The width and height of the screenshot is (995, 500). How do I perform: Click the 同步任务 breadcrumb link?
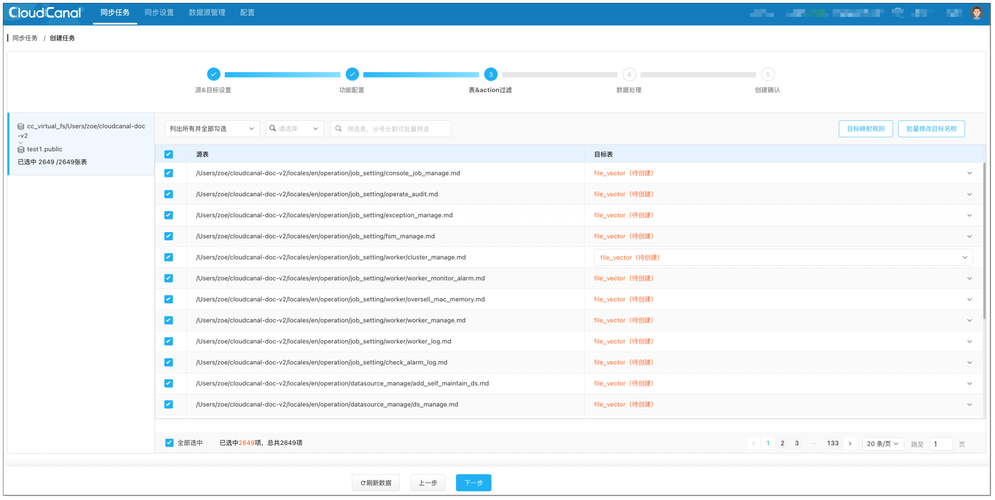click(x=25, y=38)
